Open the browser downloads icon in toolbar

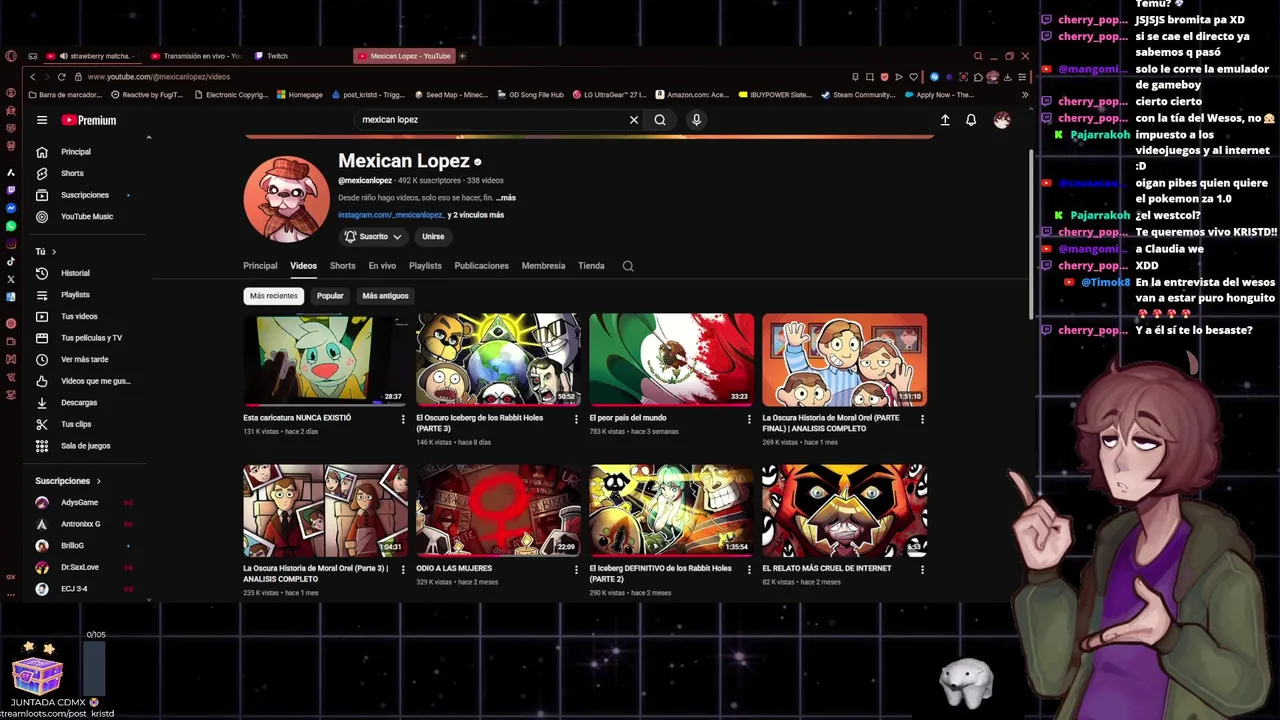pos(1007,77)
